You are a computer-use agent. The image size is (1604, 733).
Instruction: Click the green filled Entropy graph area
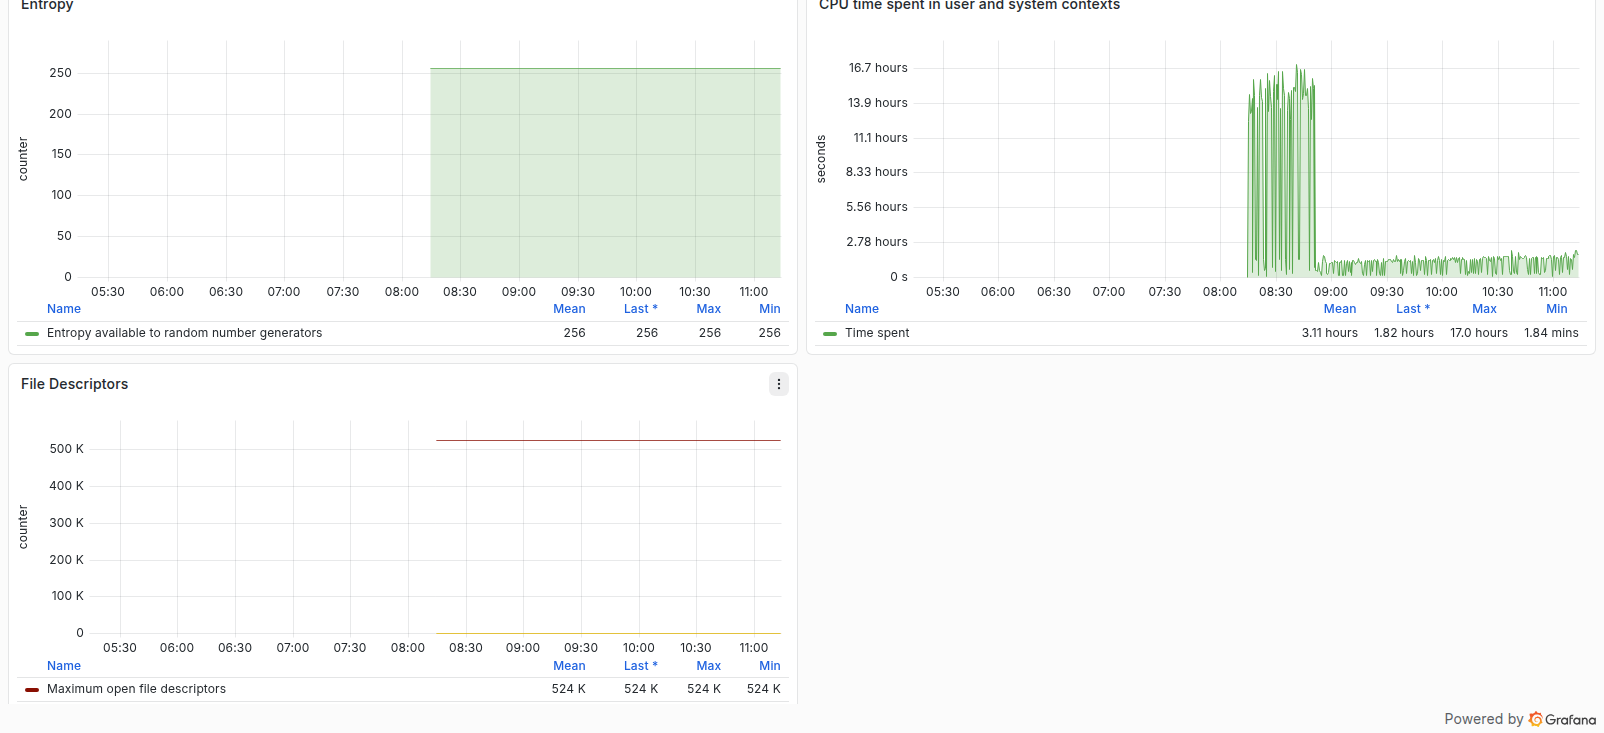coord(605,173)
